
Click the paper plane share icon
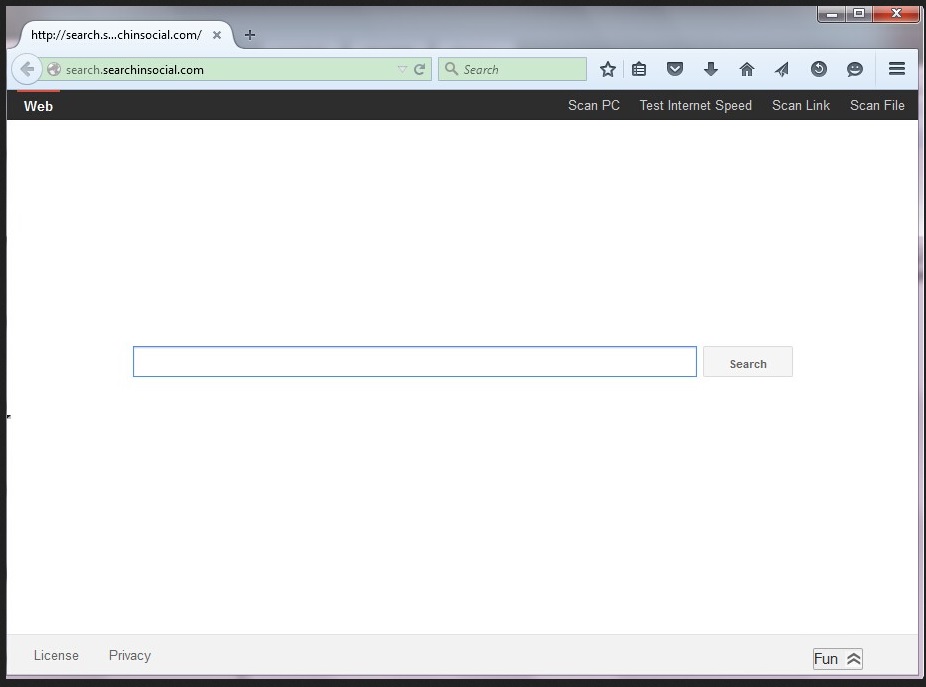coord(782,69)
